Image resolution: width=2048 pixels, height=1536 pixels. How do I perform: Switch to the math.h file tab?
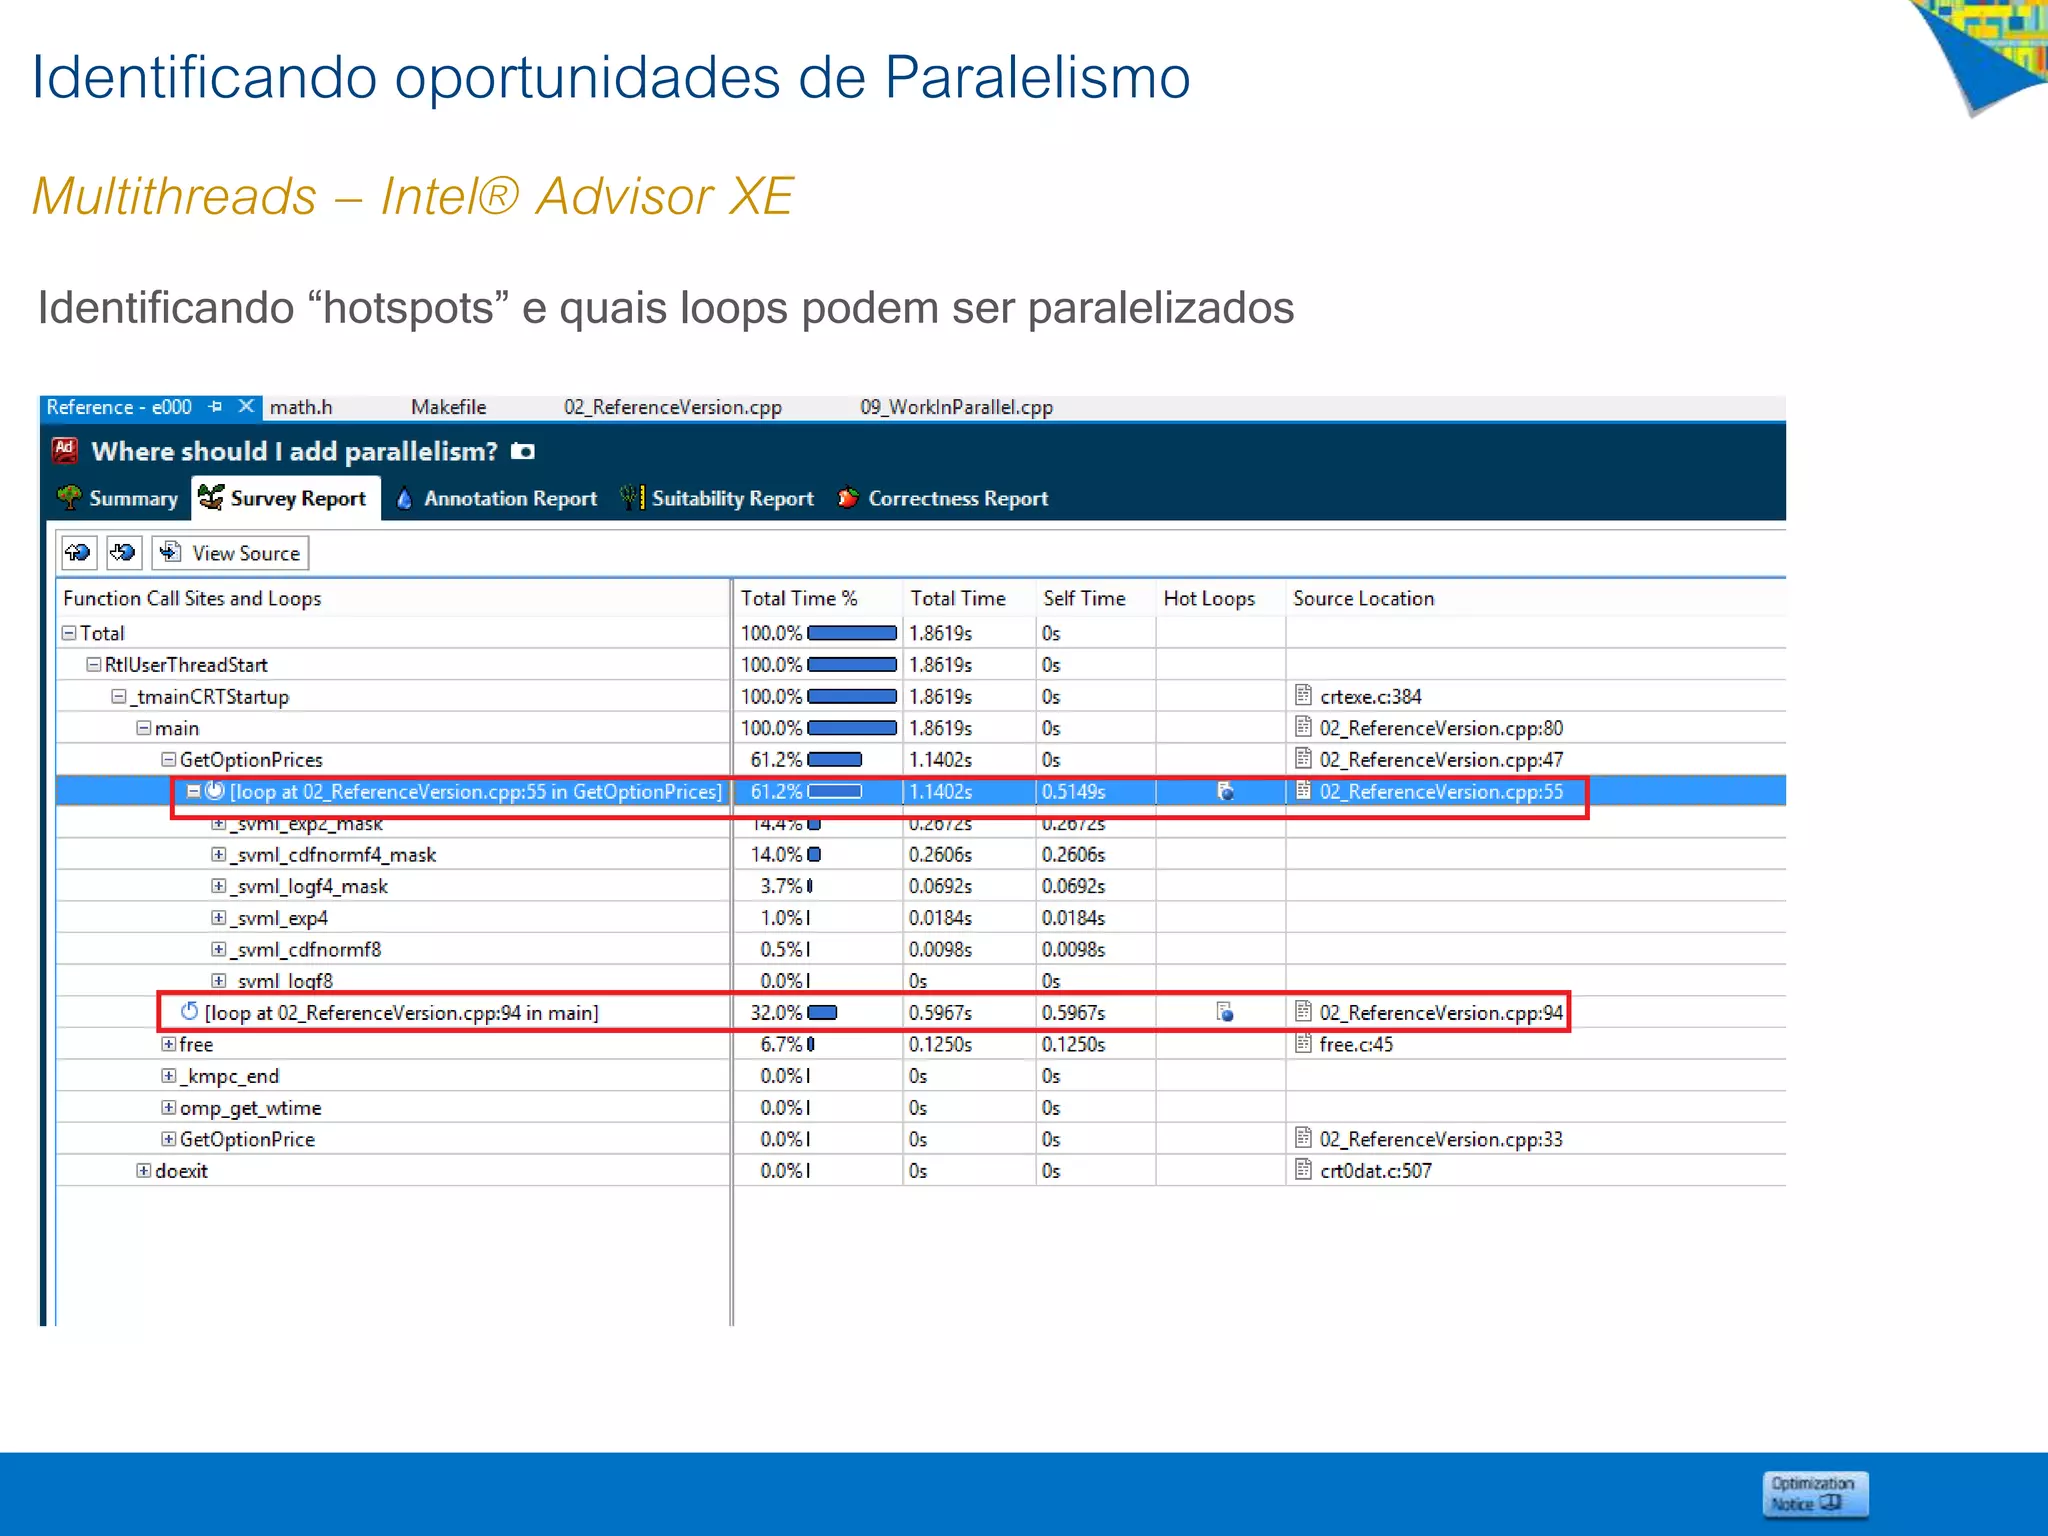coord(301,407)
